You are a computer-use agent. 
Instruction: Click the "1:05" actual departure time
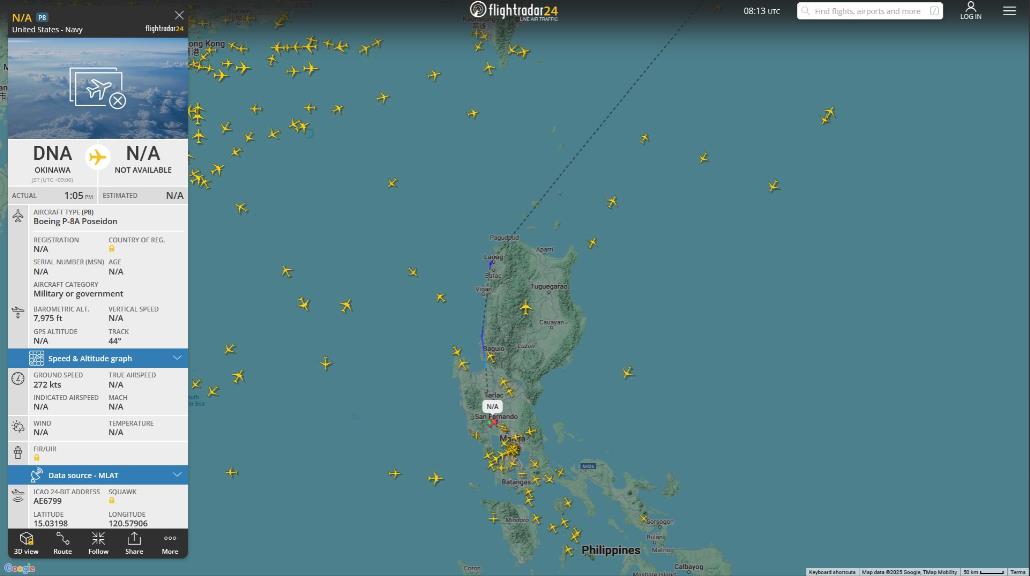[x=74, y=196]
